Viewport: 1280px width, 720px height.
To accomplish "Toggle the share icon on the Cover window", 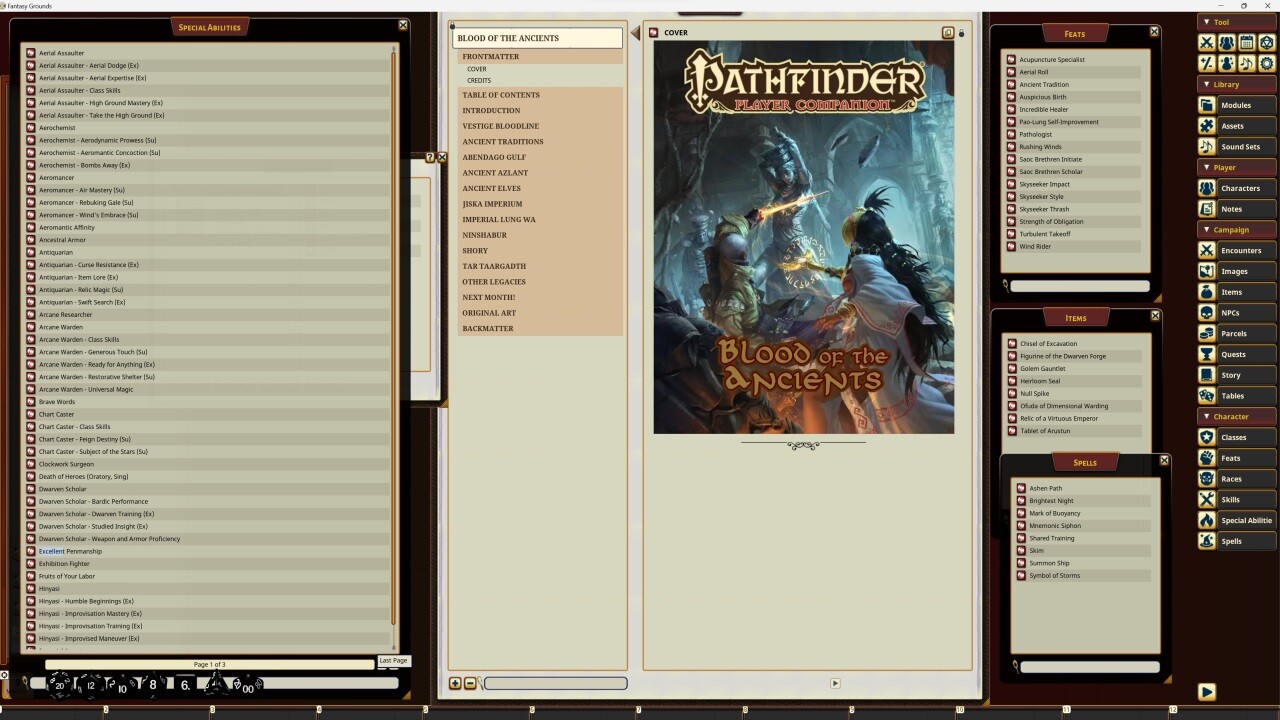I will click(x=947, y=32).
